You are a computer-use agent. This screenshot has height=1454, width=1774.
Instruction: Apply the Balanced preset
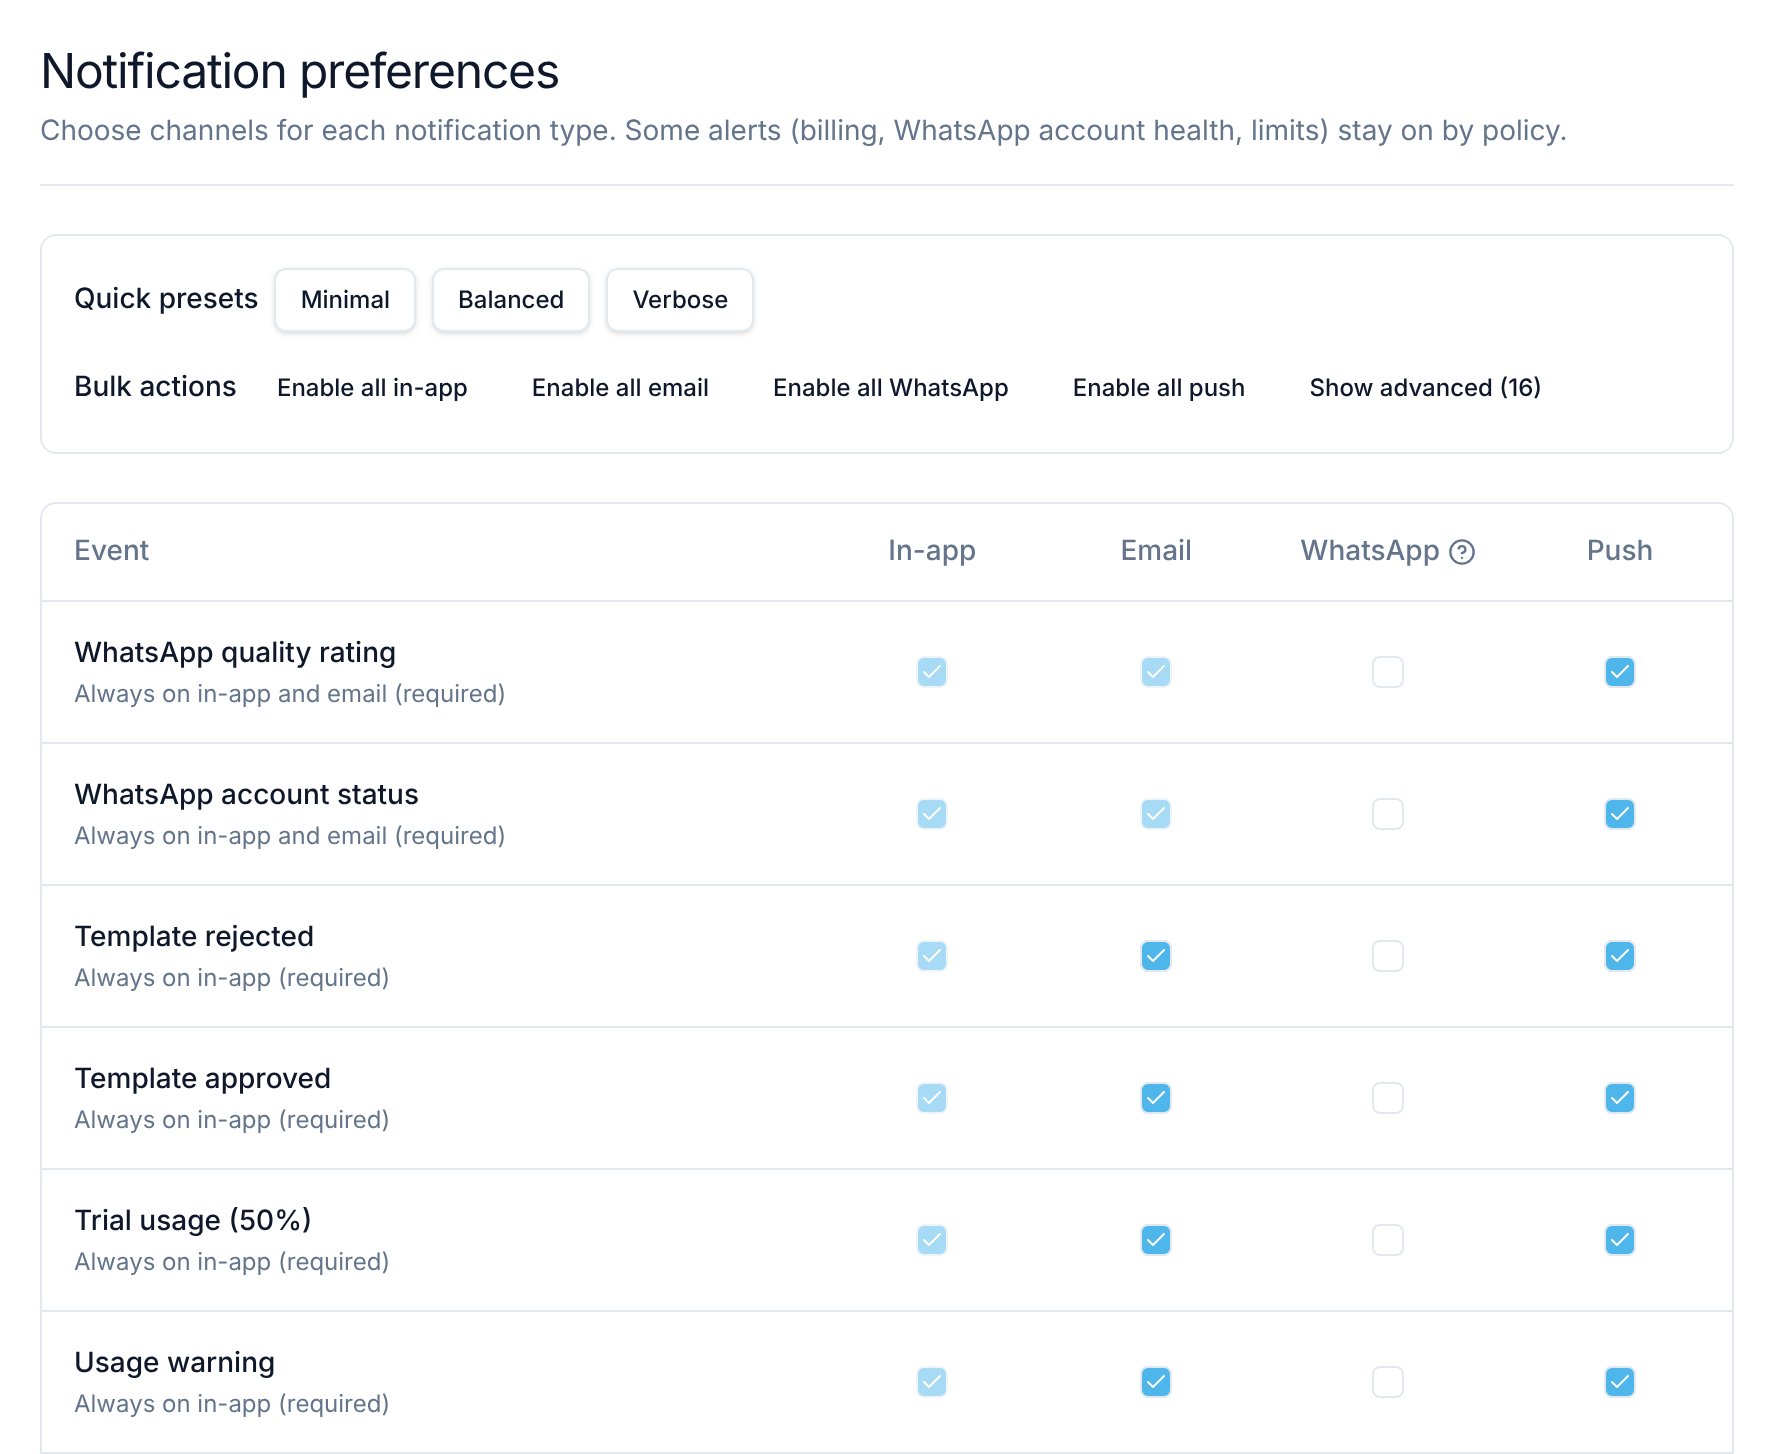(511, 300)
